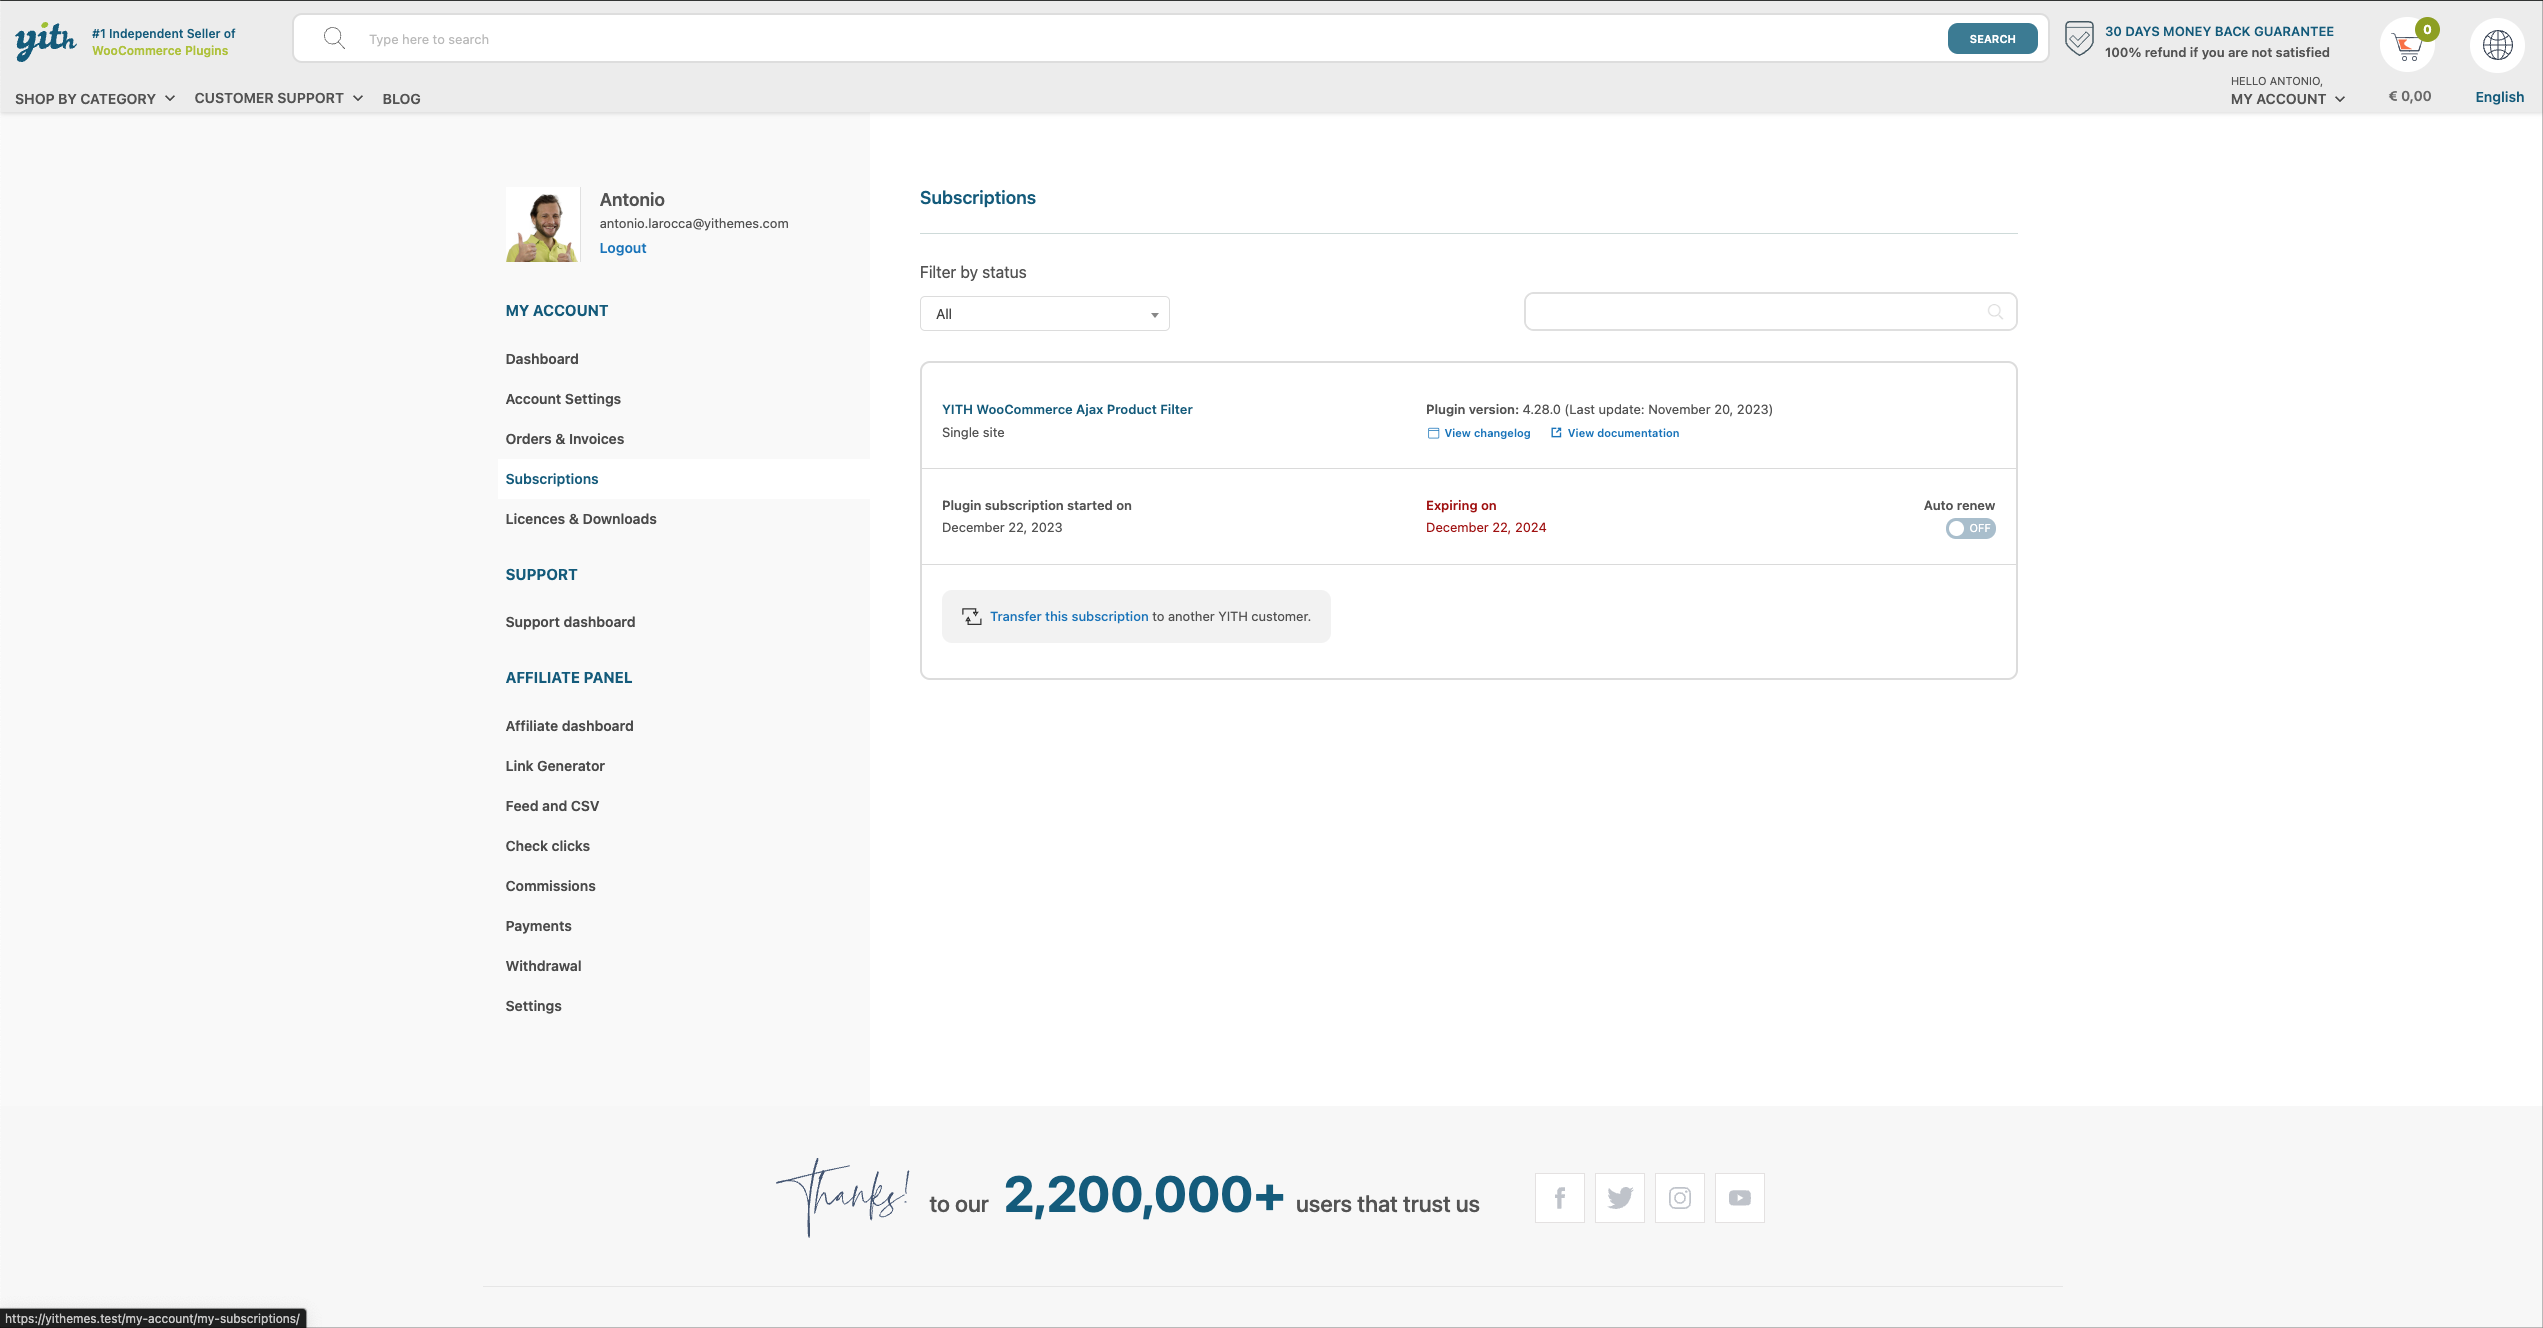Open Payments page

(x=538, y=926)
